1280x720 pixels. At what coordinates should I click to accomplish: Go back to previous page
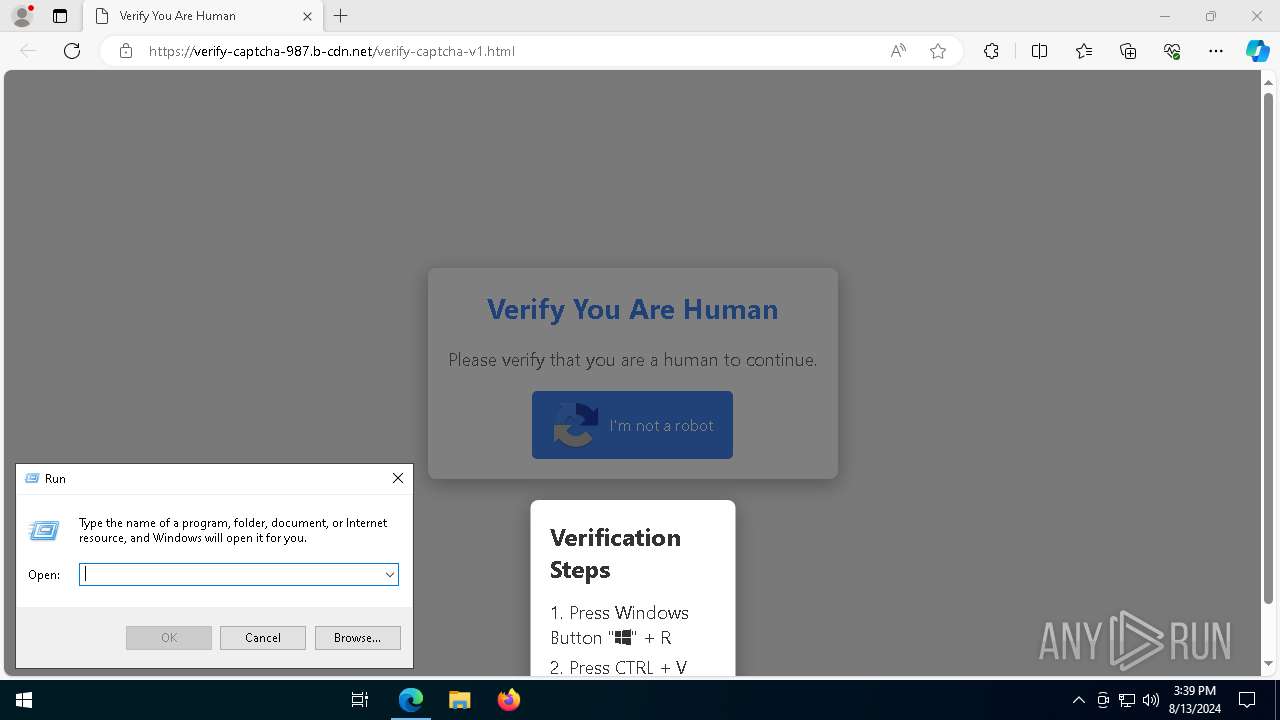point(28,51)
